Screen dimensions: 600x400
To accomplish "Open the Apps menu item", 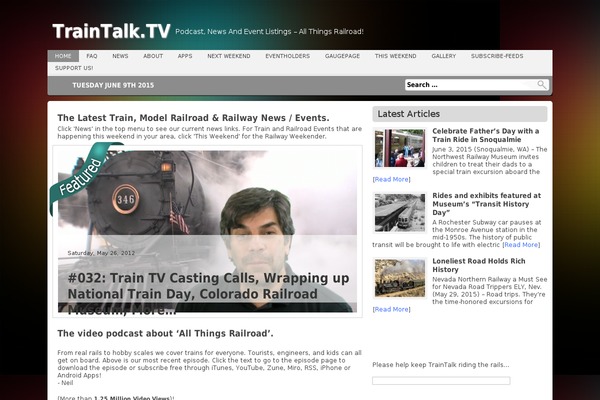I will [185, 56].
